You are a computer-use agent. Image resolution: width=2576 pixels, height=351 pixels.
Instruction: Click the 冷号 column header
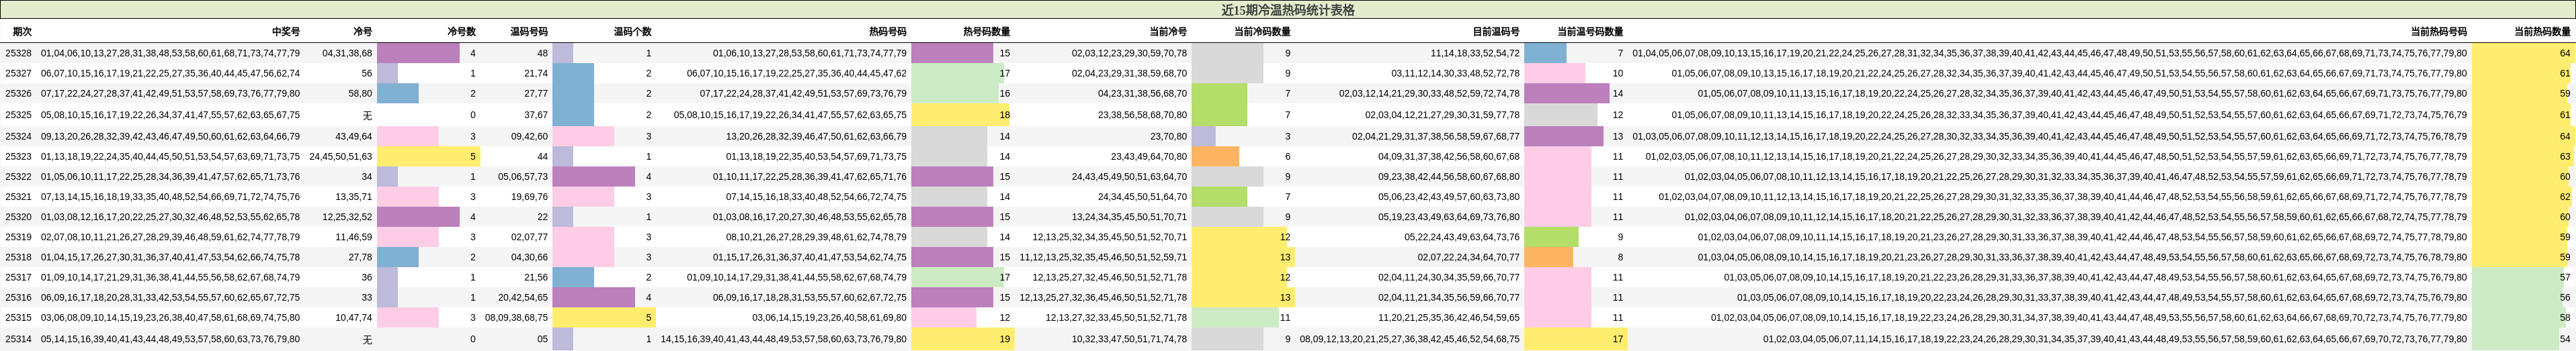[x=362, y=32]
